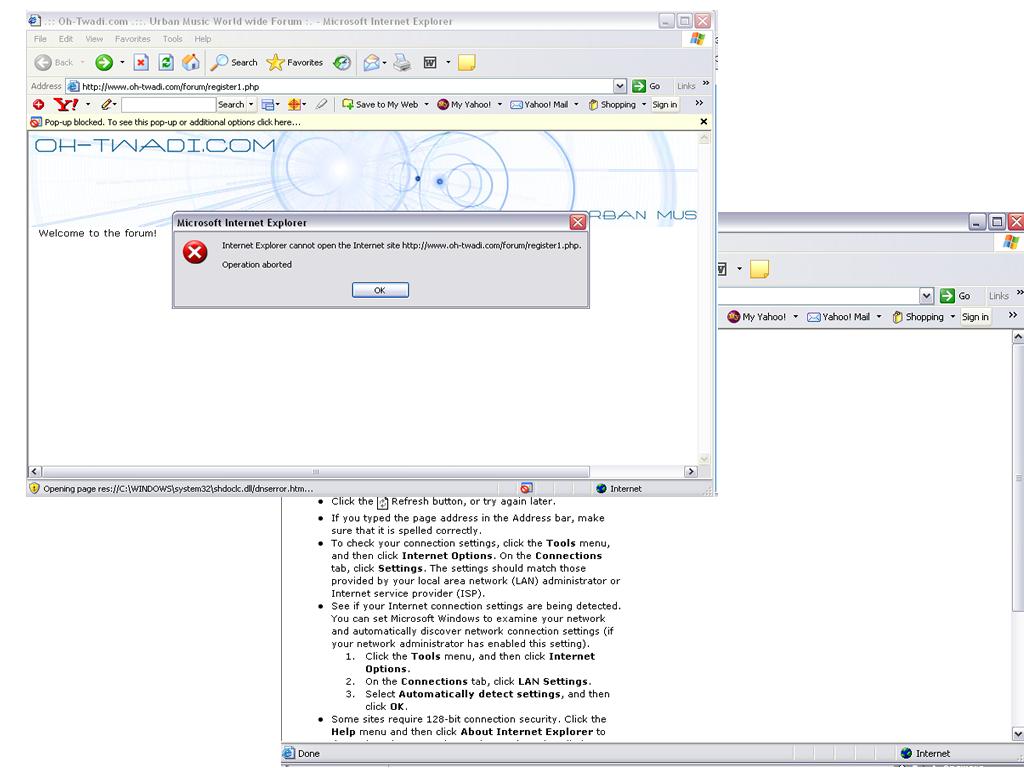This screenshot has height=768, width=1024.
Task: Open the Favorites star button
Action: coord(295,63)
